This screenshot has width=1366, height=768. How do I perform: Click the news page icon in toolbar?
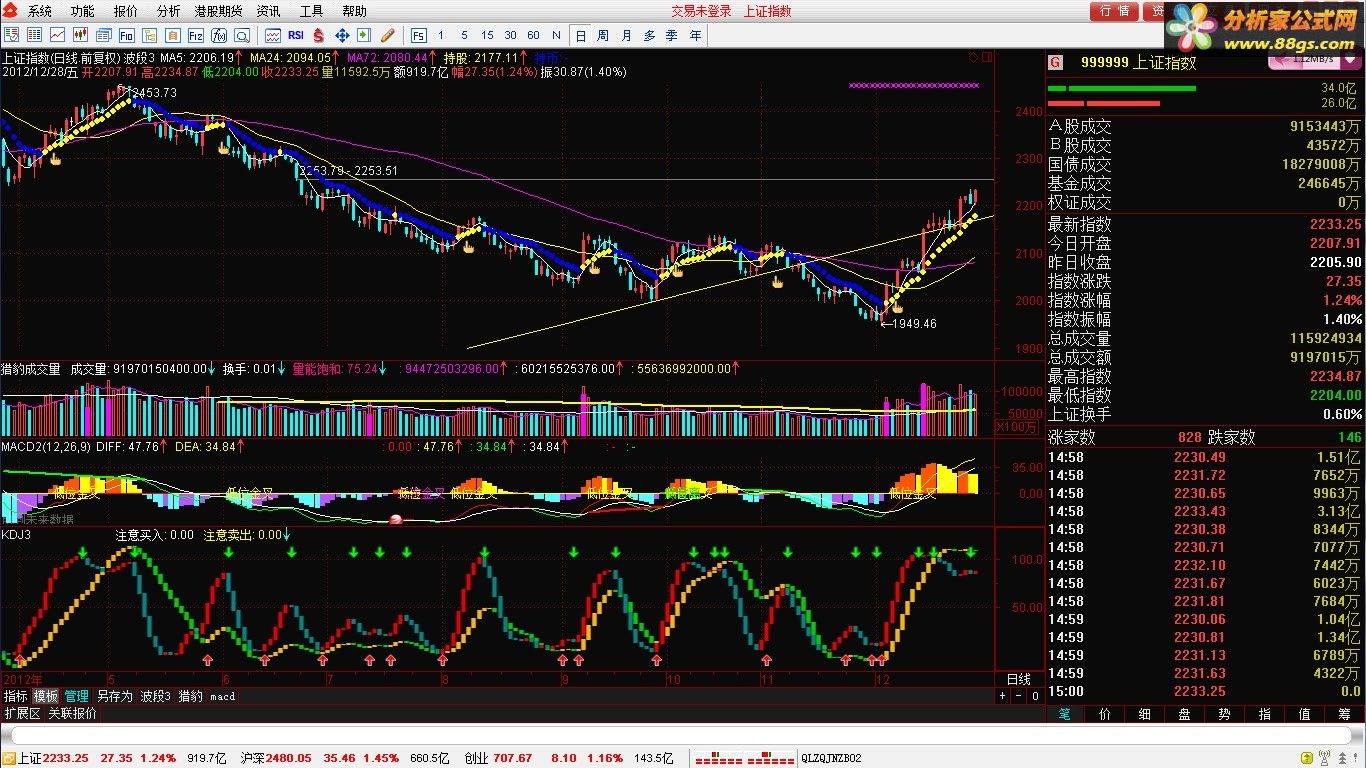pos(103,35)
